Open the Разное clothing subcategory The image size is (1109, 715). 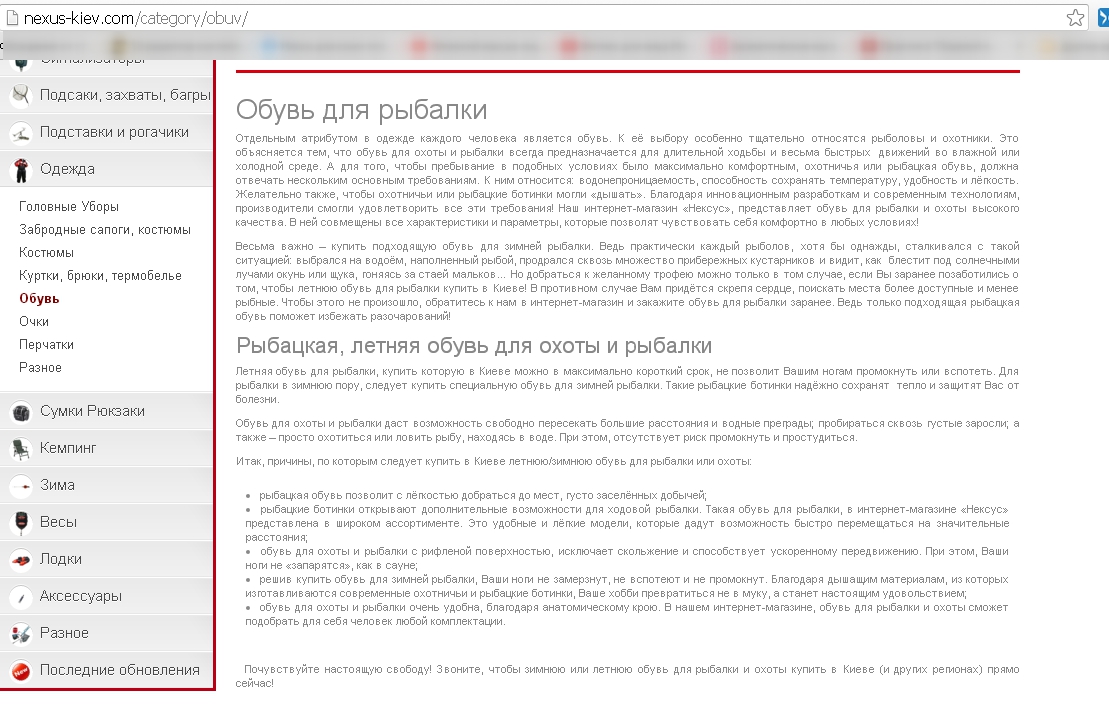(x=40, y=368)
